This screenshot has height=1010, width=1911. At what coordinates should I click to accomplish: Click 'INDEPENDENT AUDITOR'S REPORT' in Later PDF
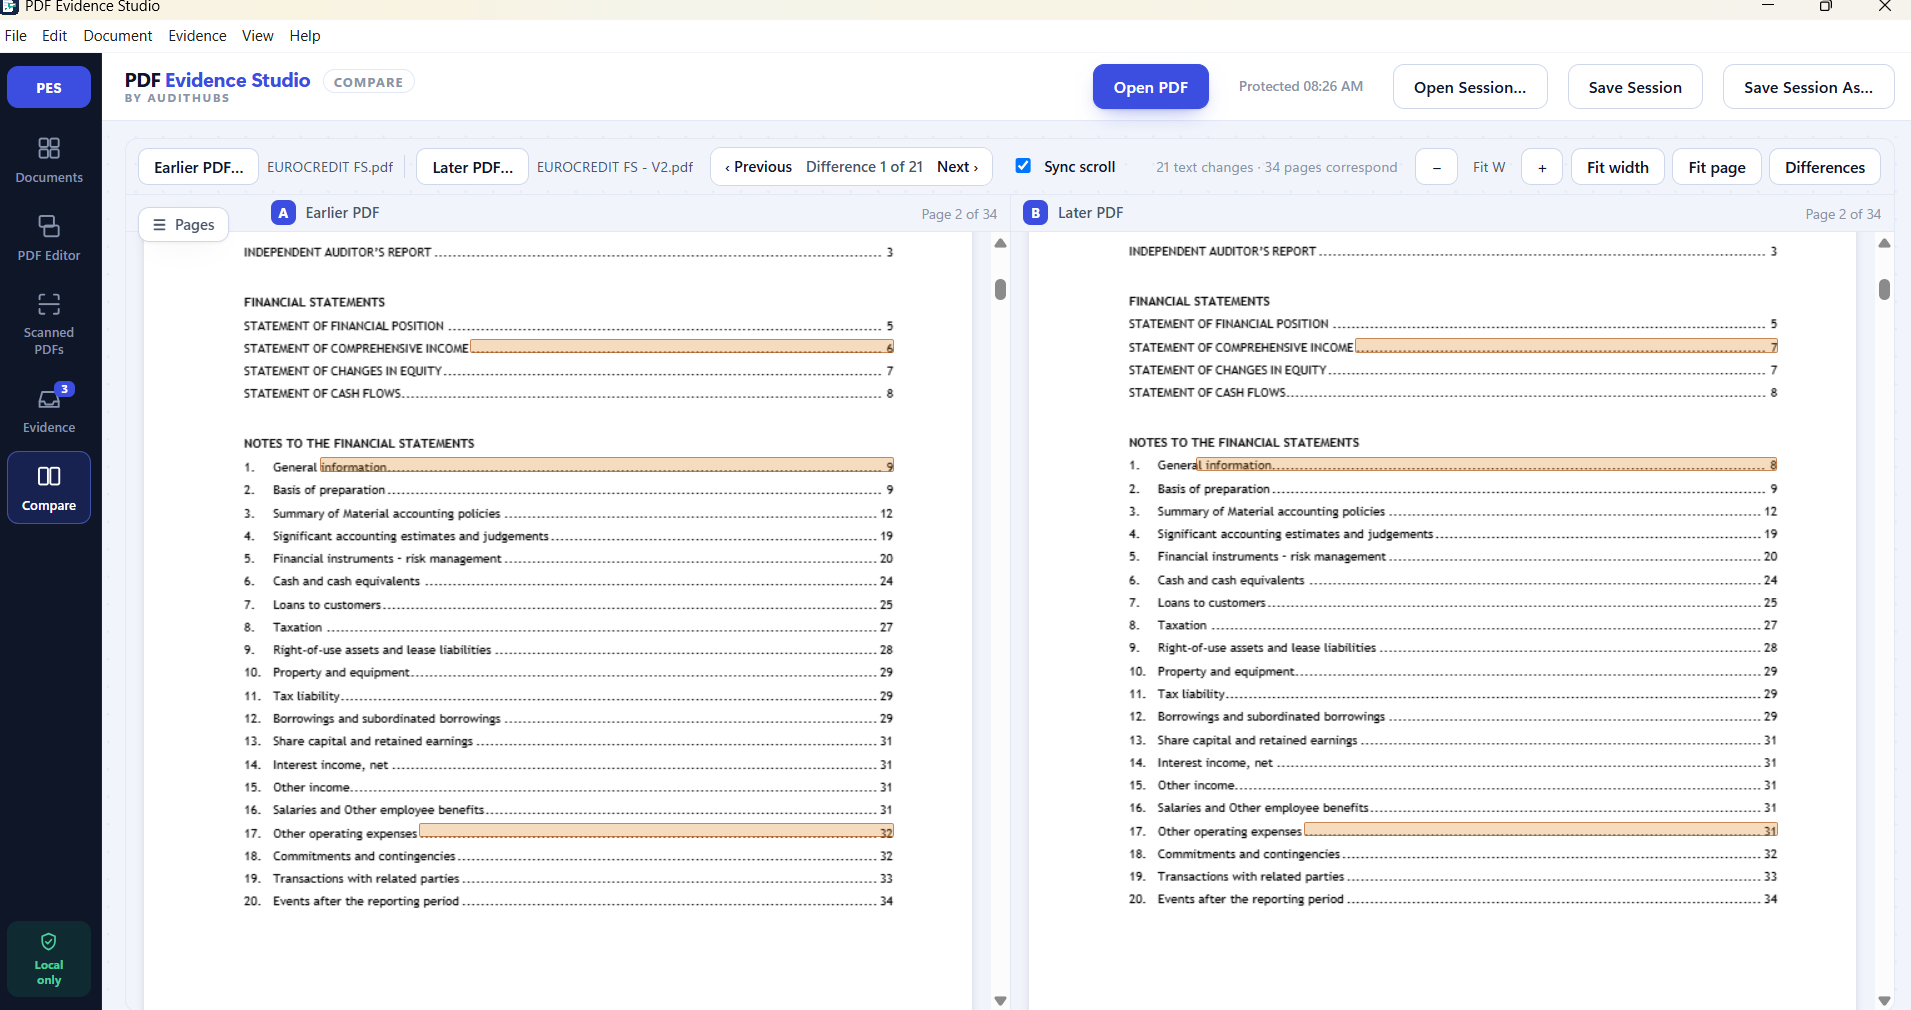tap(1222, 251)
